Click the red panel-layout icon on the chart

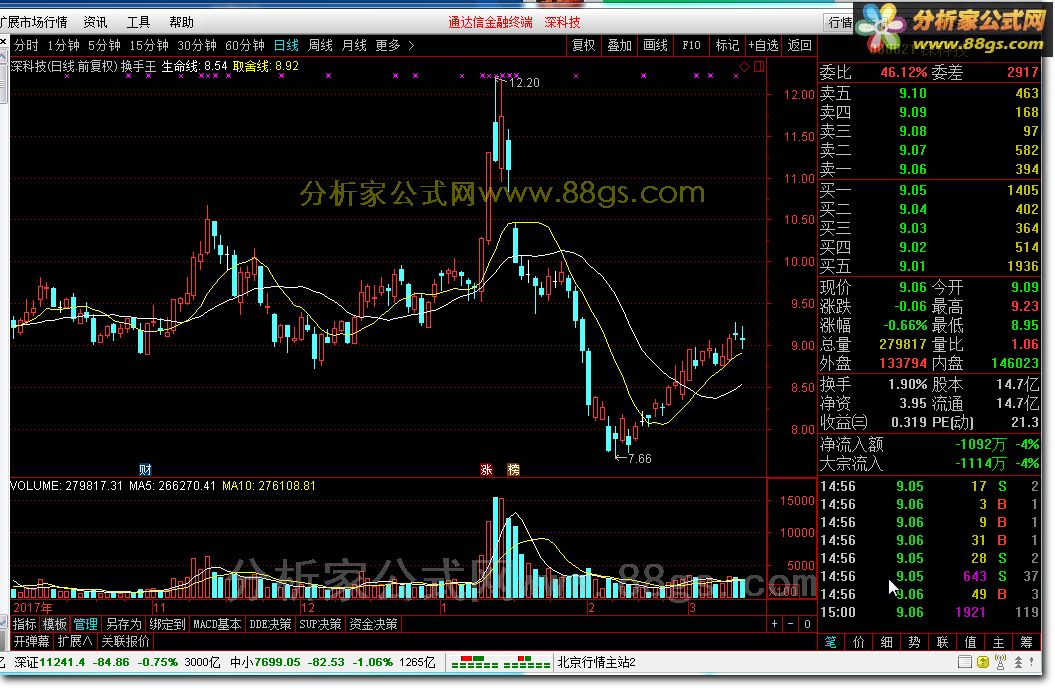pyautogui.click(x=759, y=67)
